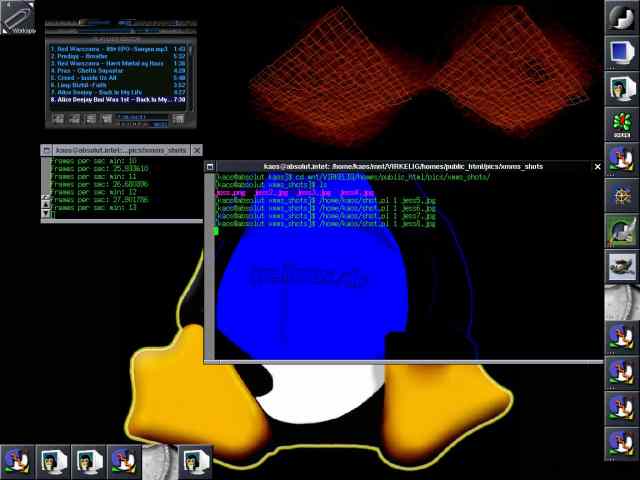Open the GIMP Wilber mascot dock icon

click(x=622, y=267)
